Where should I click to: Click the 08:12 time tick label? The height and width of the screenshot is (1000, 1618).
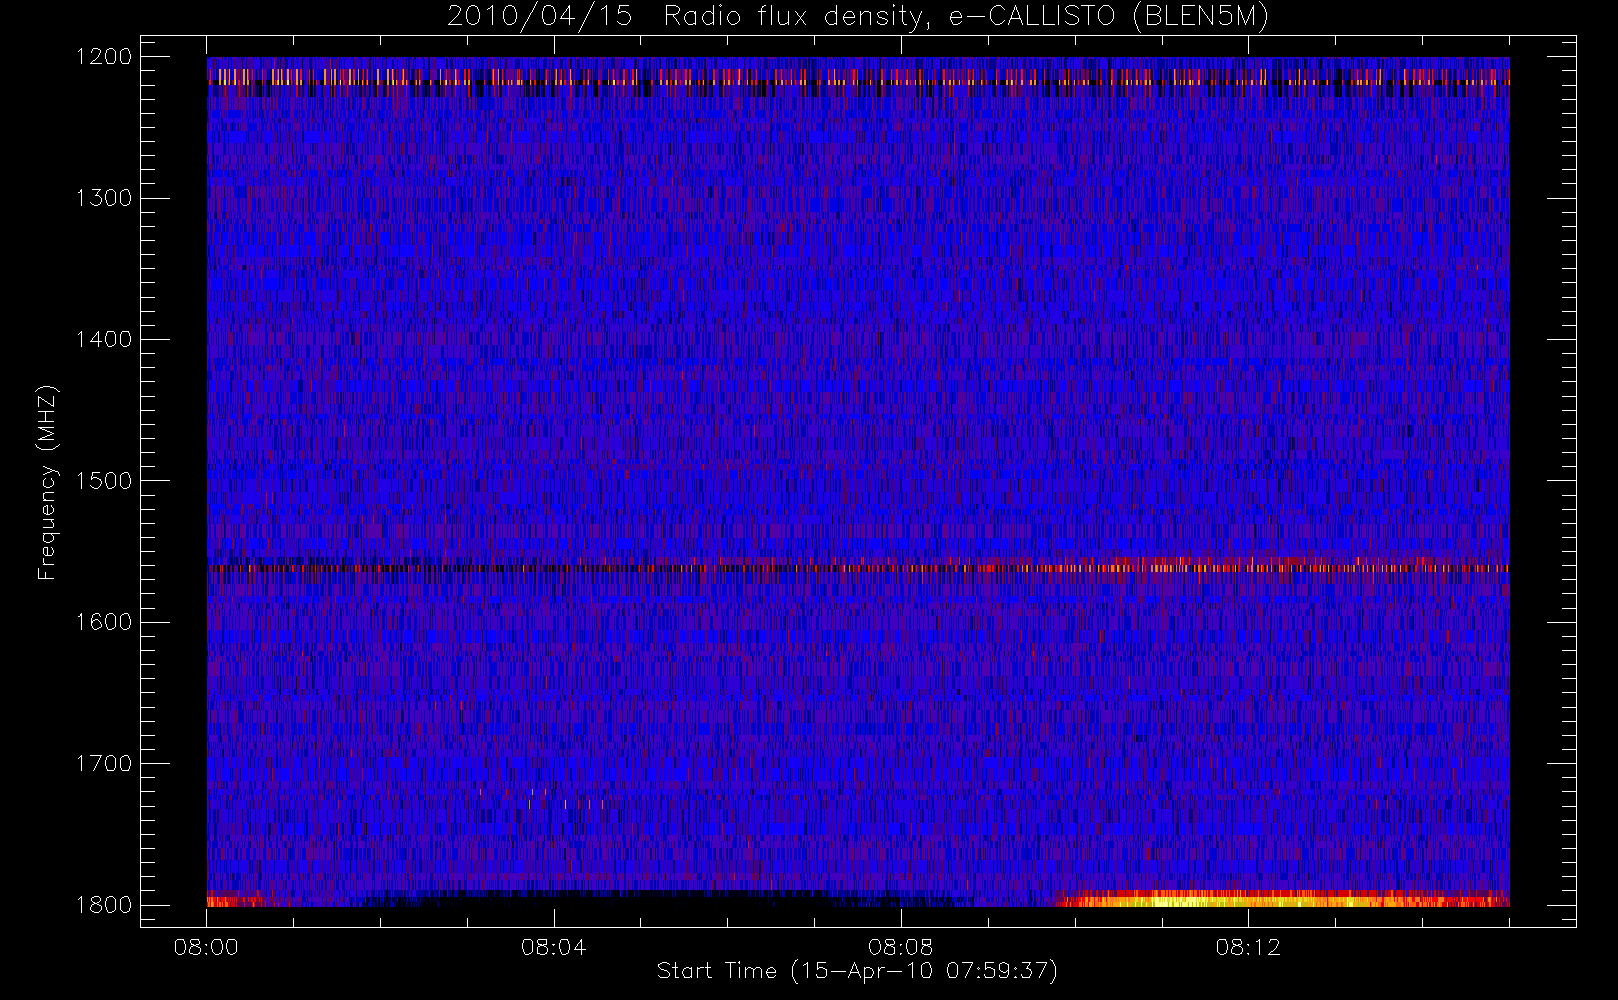[x=1247, y=947]
